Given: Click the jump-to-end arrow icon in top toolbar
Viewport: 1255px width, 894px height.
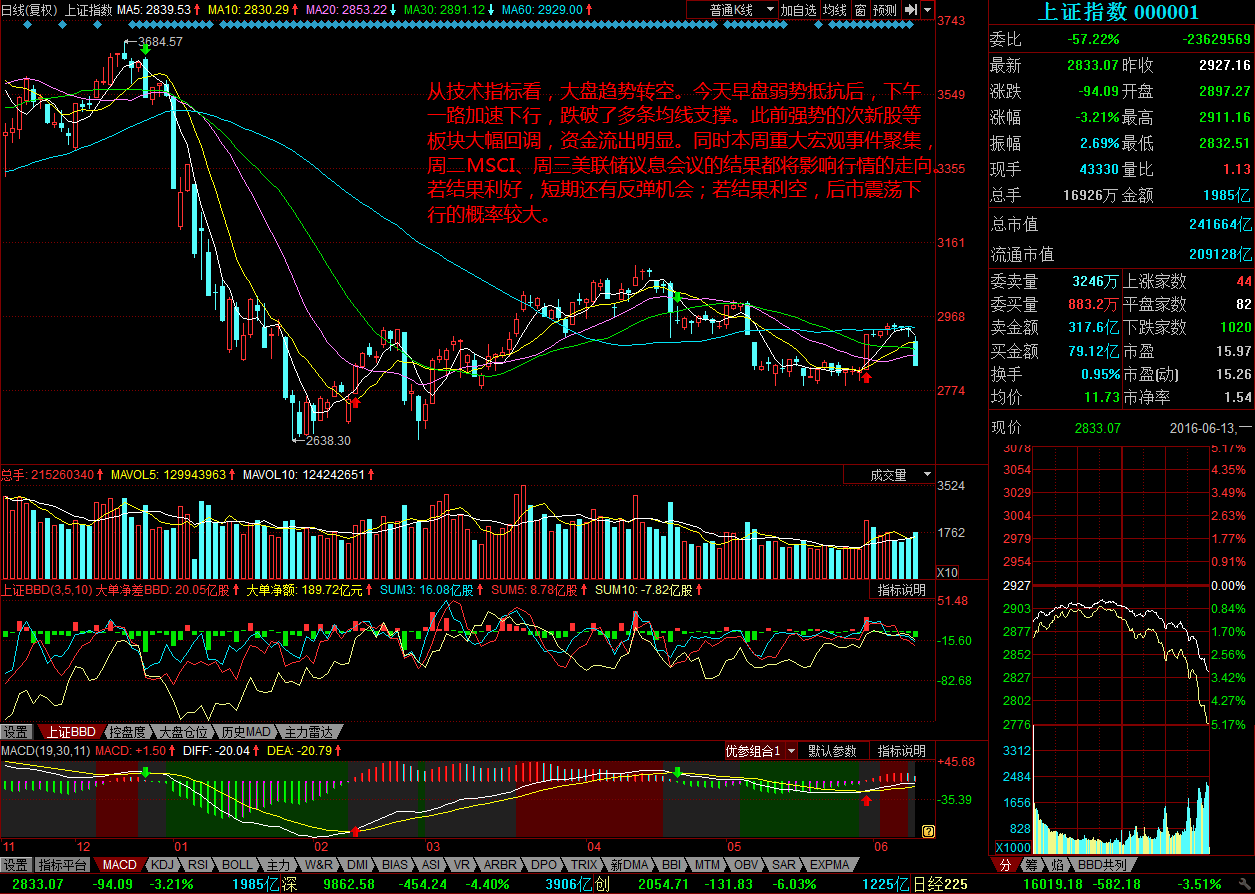Looking at the screenshot, I should (910, 9).
